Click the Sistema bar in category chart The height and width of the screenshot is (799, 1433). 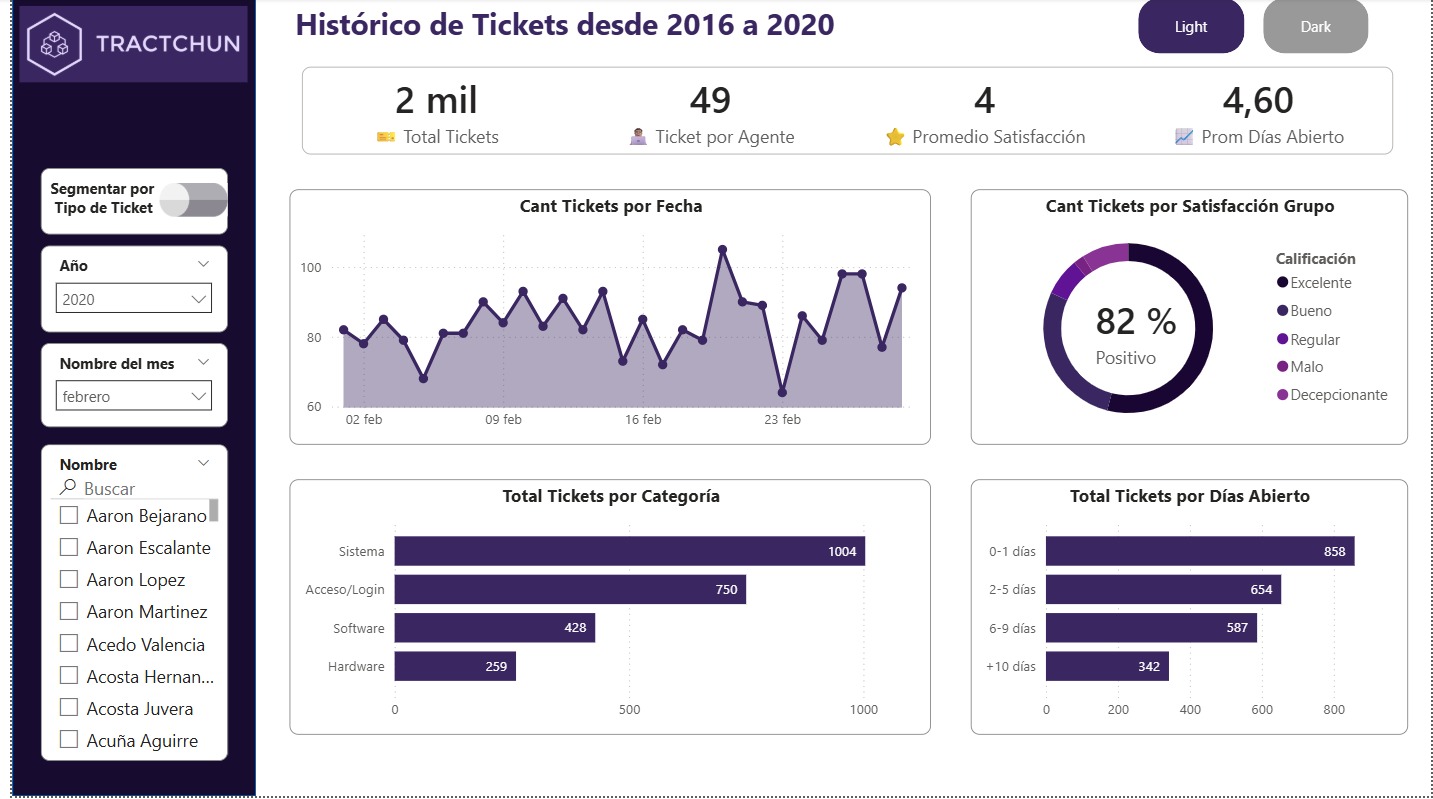click(x=629, y=551)
